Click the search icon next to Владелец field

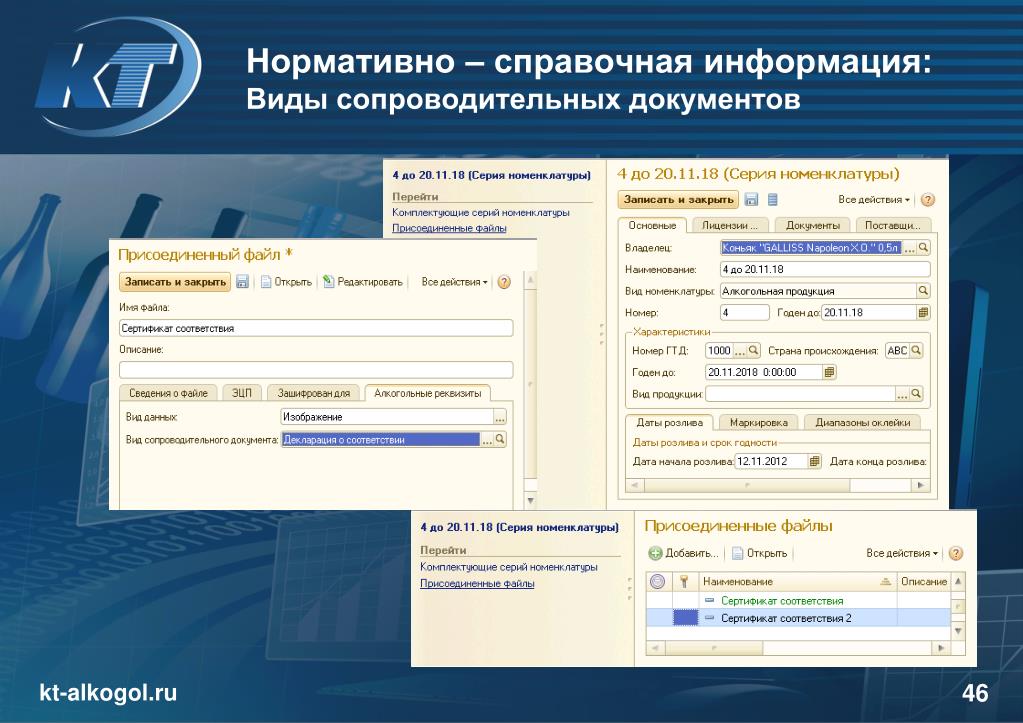923,248
